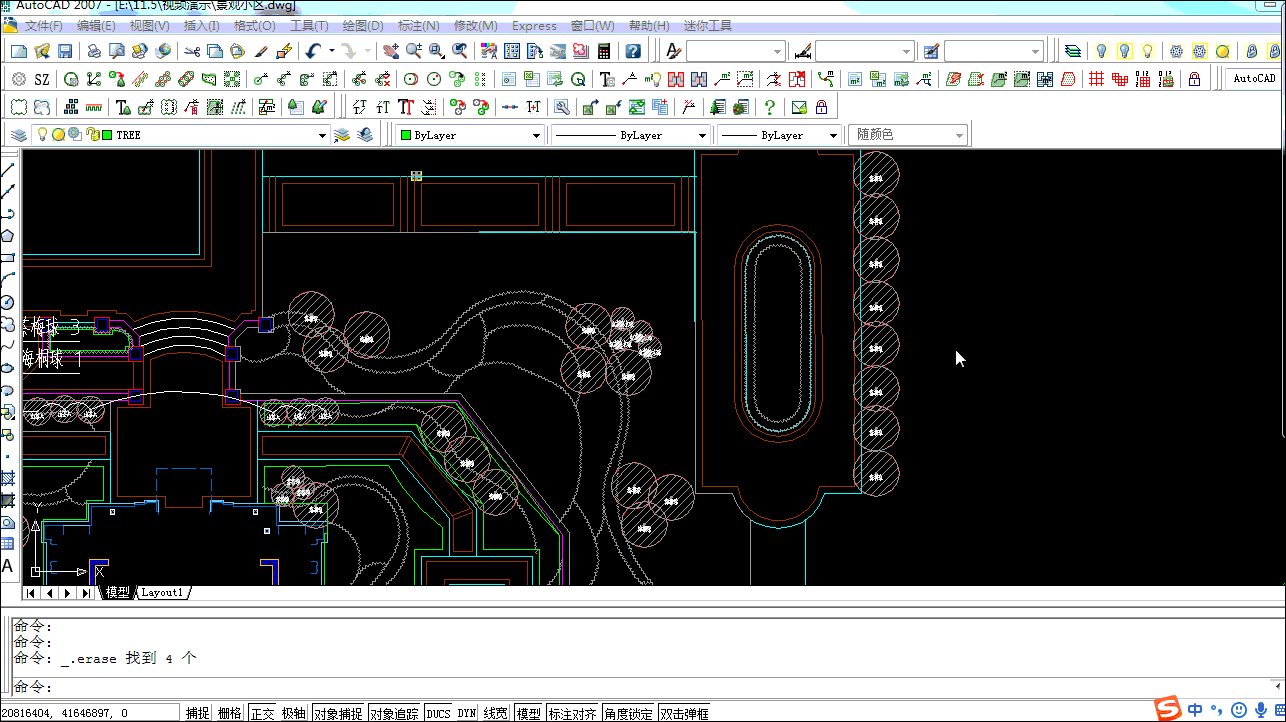Open the 绘图(D) menu
1286x722 pixels.
[x=363, y=26]
